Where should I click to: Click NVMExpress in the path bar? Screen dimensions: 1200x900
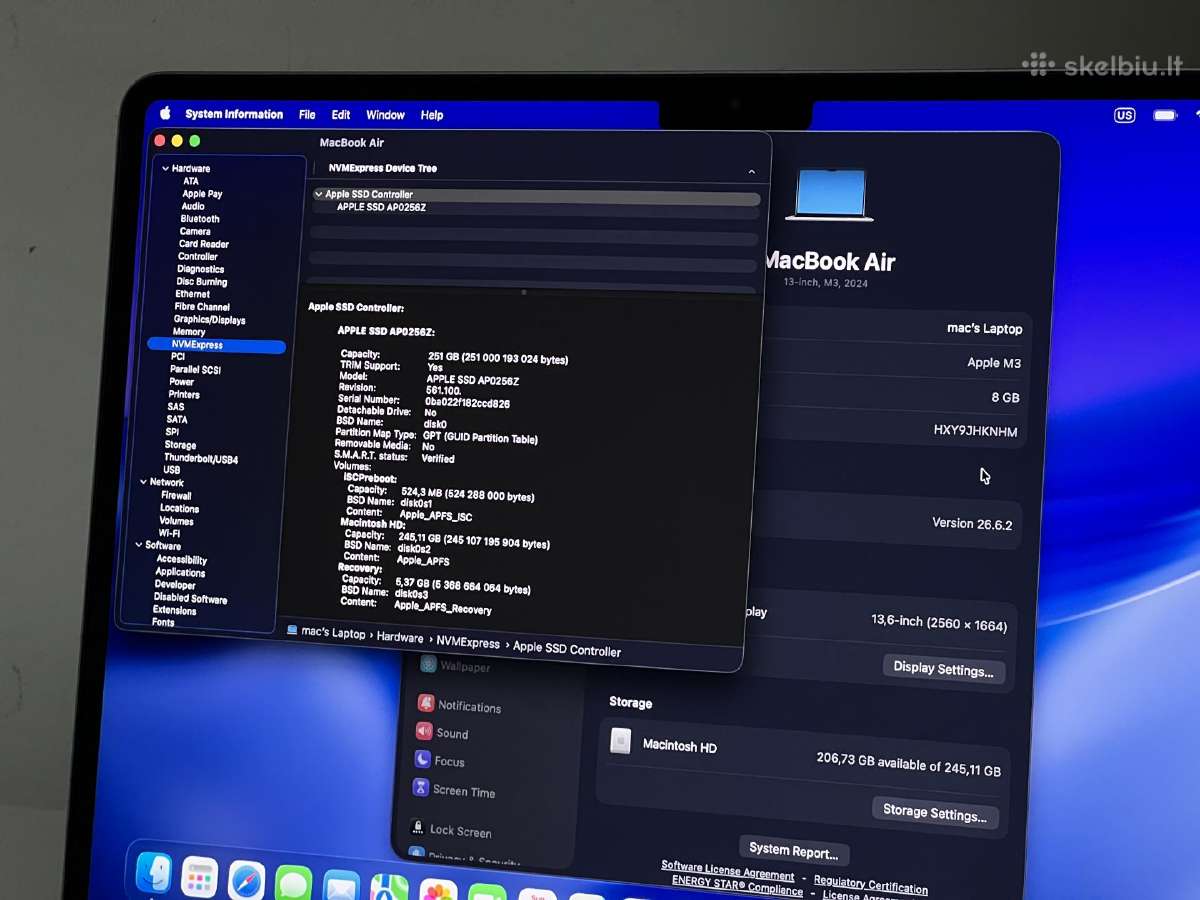coord(468,642)
